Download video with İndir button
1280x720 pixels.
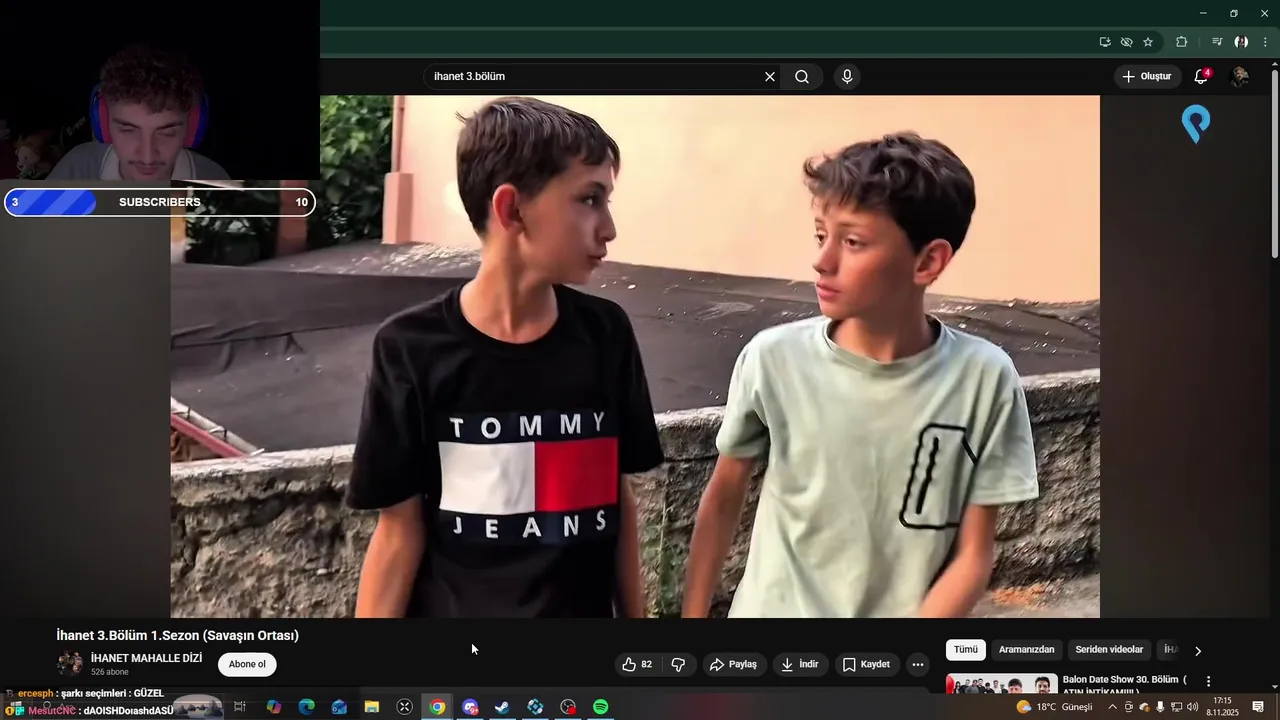[x=800, y=664]
